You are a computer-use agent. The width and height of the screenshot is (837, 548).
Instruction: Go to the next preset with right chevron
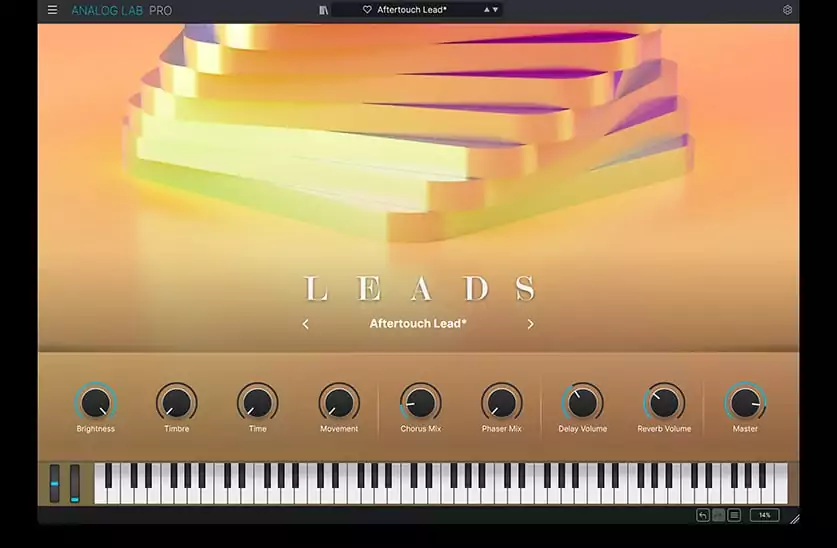point(530,324)
